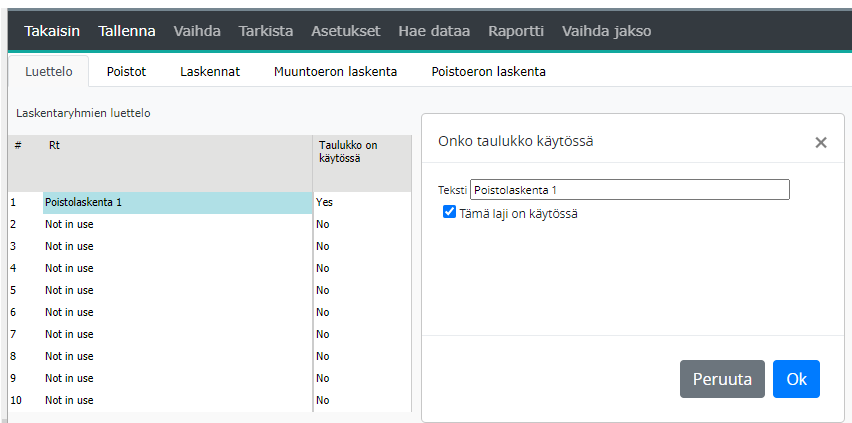The image size is (852, 423).
Task: Click the Teksti input field
Action: pyautogui.click(x=629, y=189)
